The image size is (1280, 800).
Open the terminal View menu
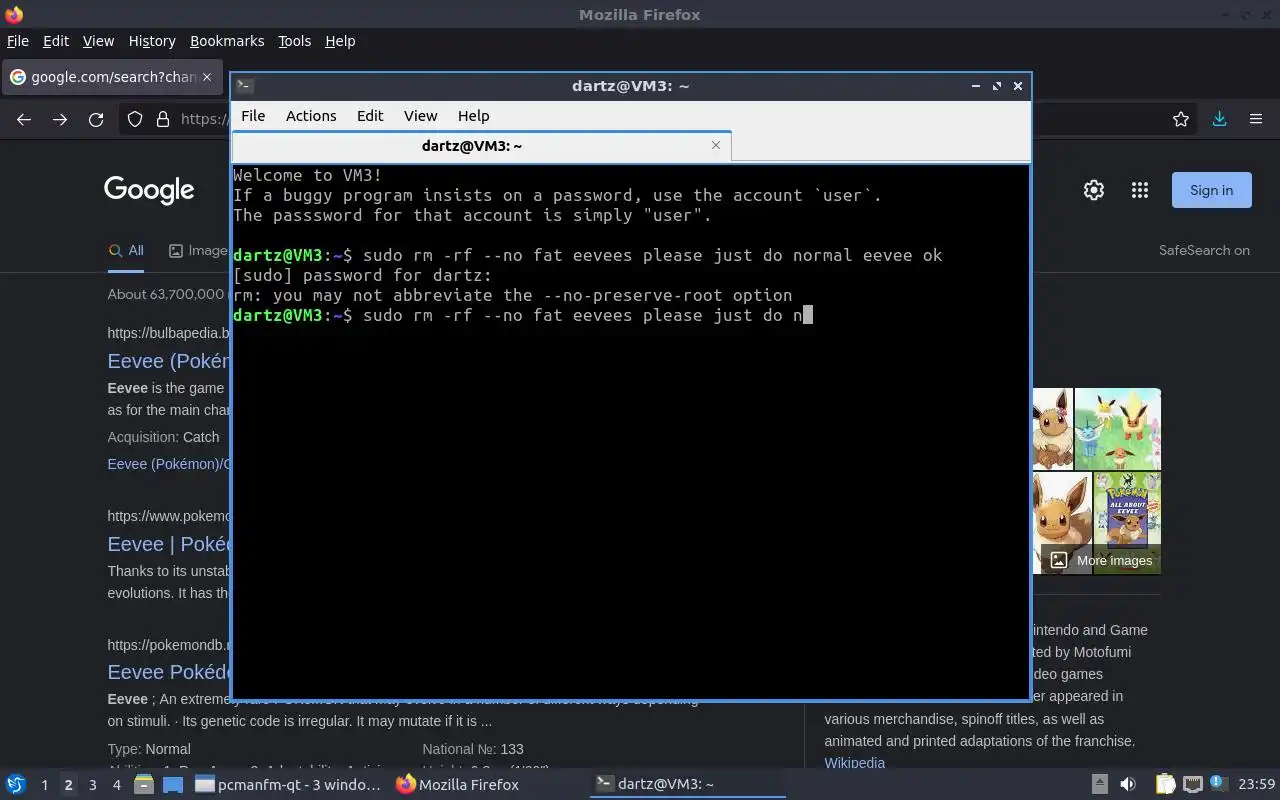[420, 116]
